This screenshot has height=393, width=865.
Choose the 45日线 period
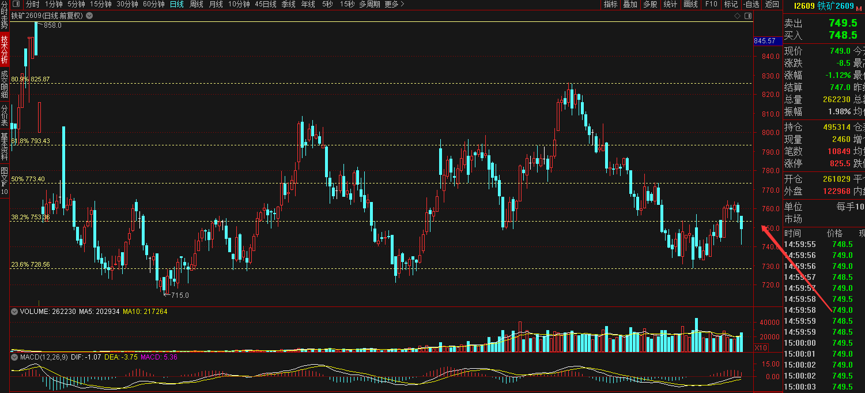(266, 4)
